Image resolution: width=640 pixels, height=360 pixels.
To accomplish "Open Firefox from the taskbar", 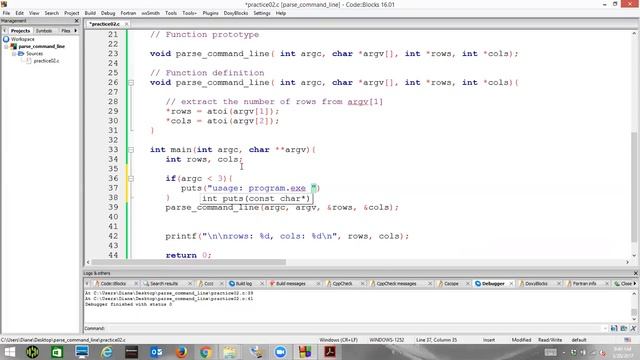I will 181,352.
